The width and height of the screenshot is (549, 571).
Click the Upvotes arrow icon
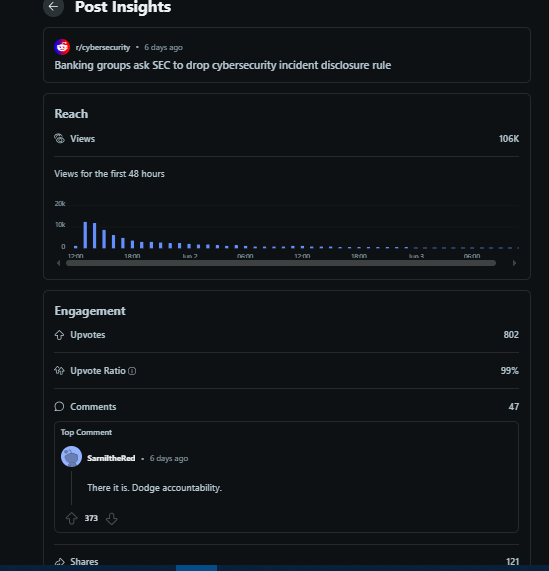(59, 335)
